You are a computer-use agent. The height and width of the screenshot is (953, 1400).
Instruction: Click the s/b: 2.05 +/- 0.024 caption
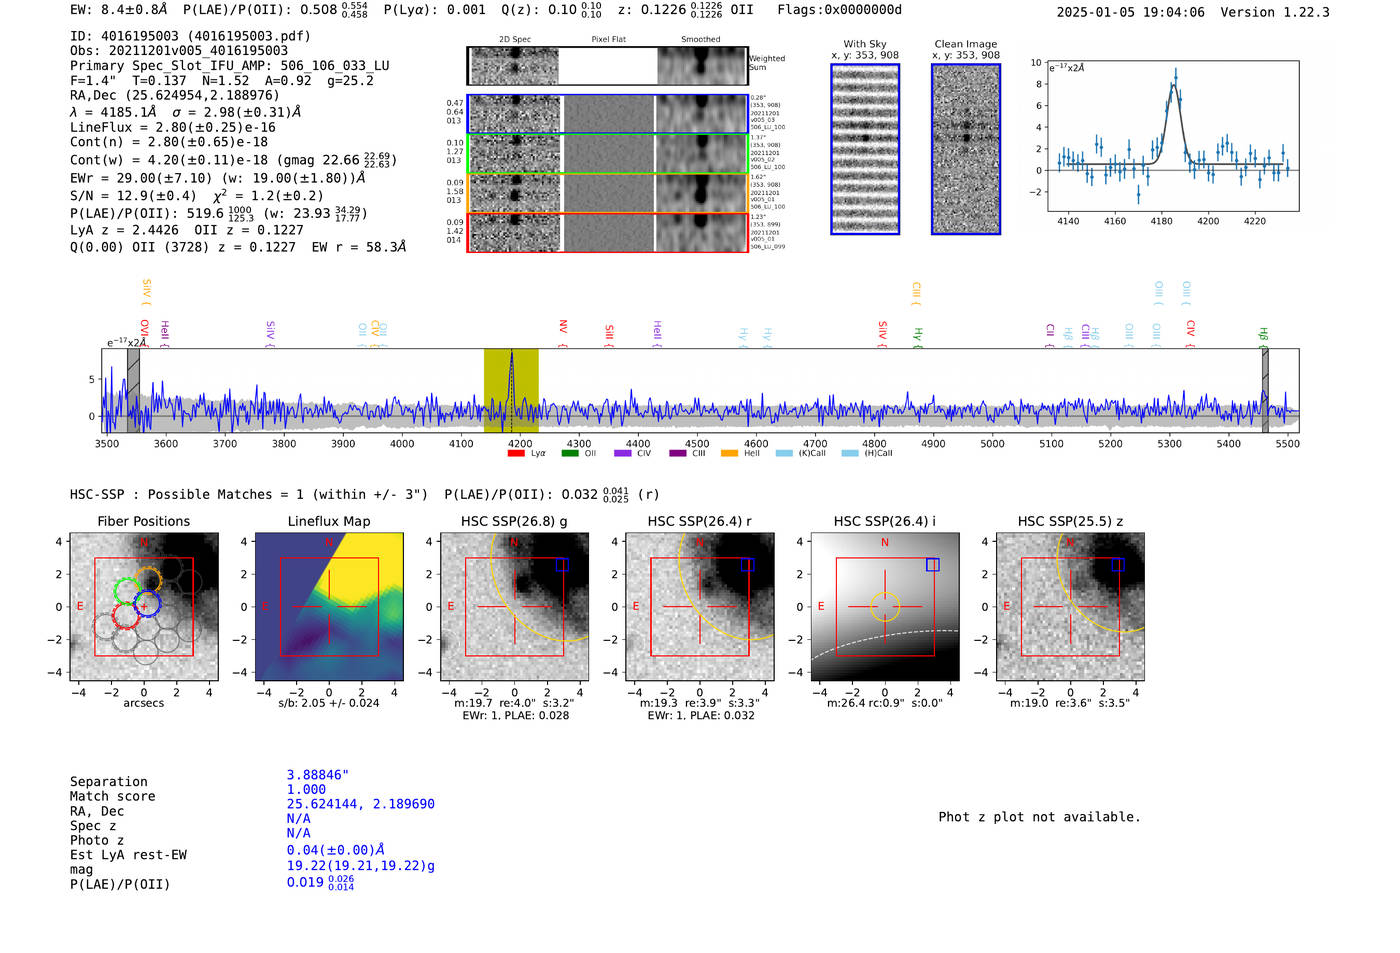pyautogui.click(x=329, y=703)
